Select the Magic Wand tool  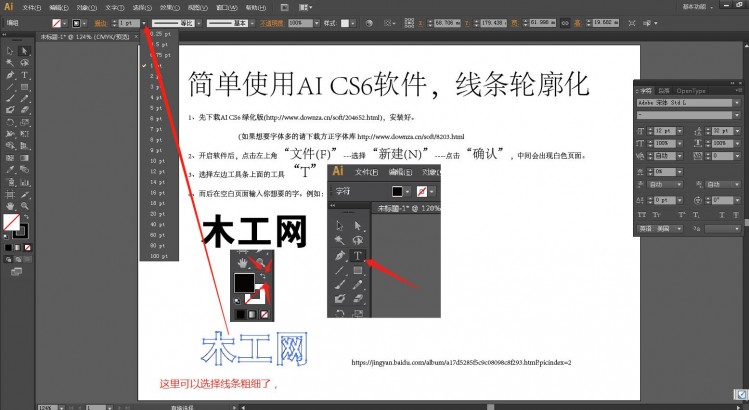(x=10, y=63)
